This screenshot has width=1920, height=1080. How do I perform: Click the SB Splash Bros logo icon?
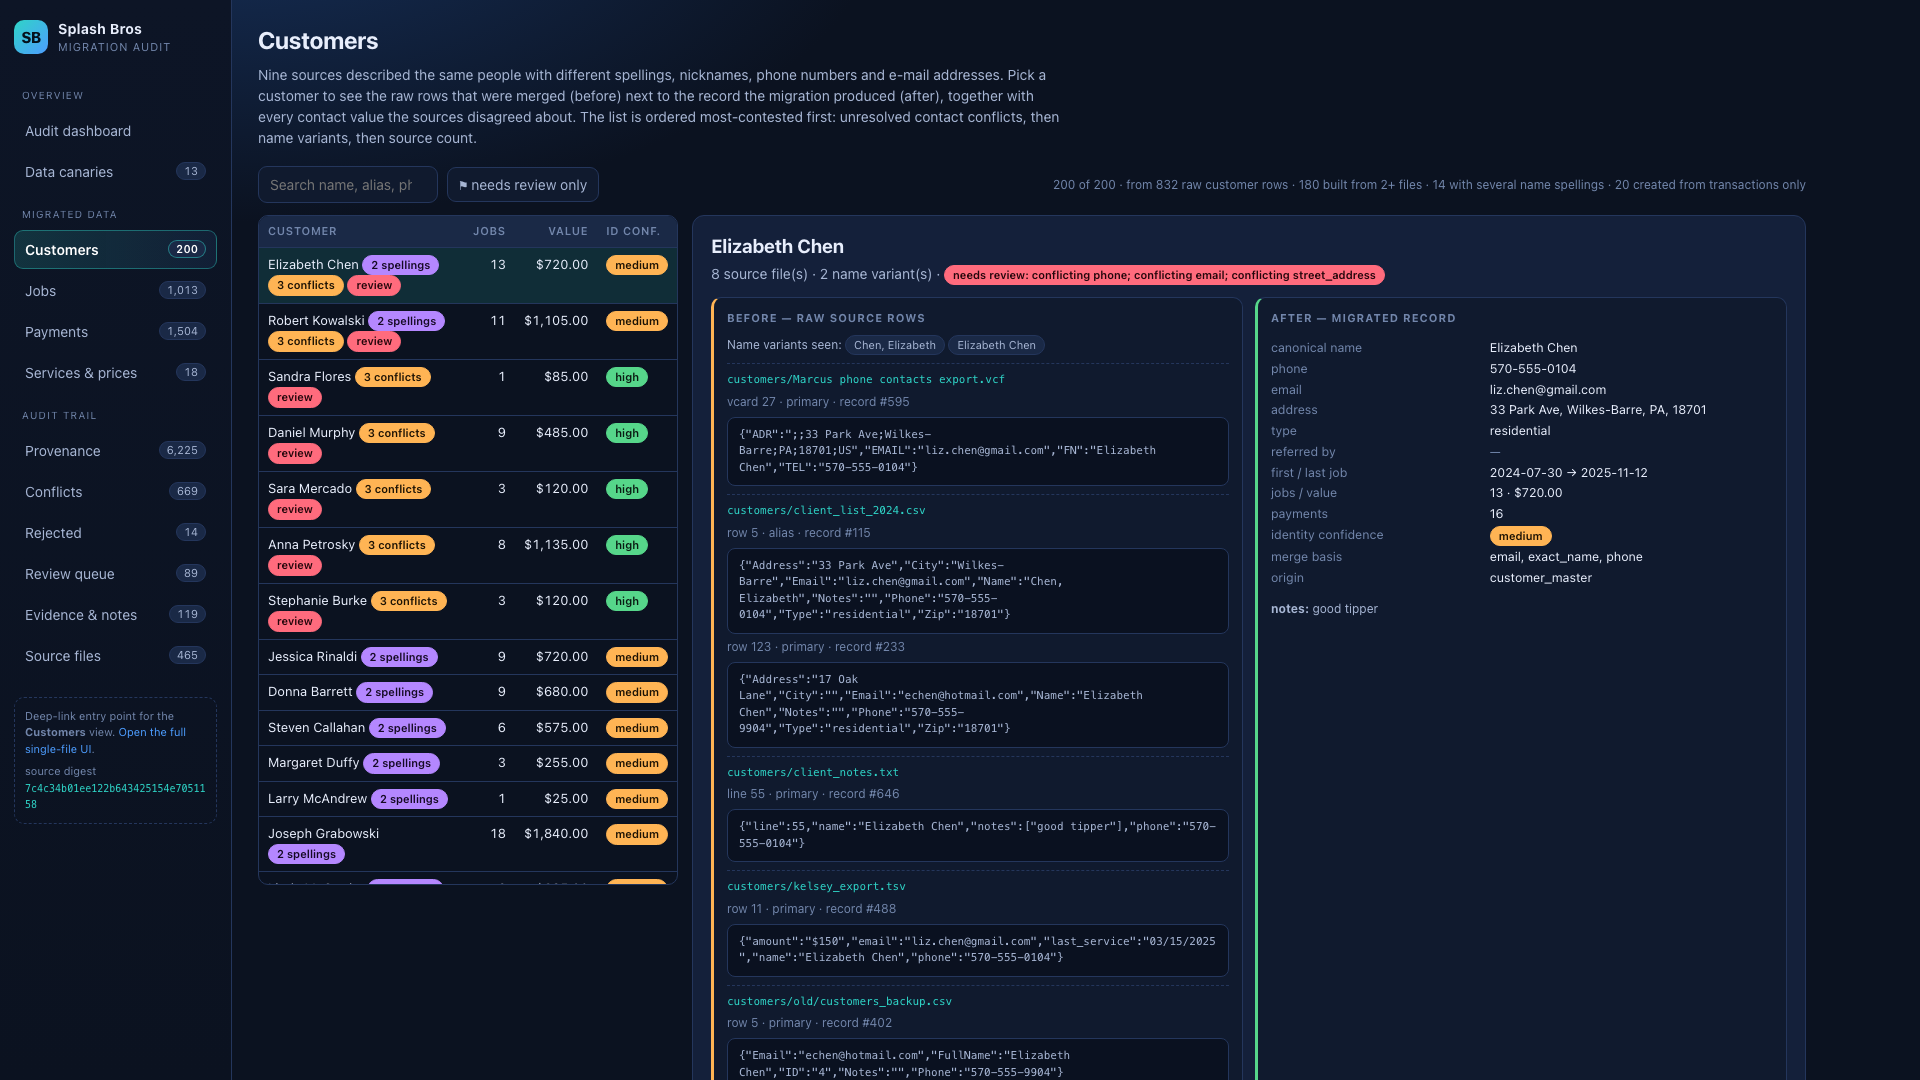[31, 37]
